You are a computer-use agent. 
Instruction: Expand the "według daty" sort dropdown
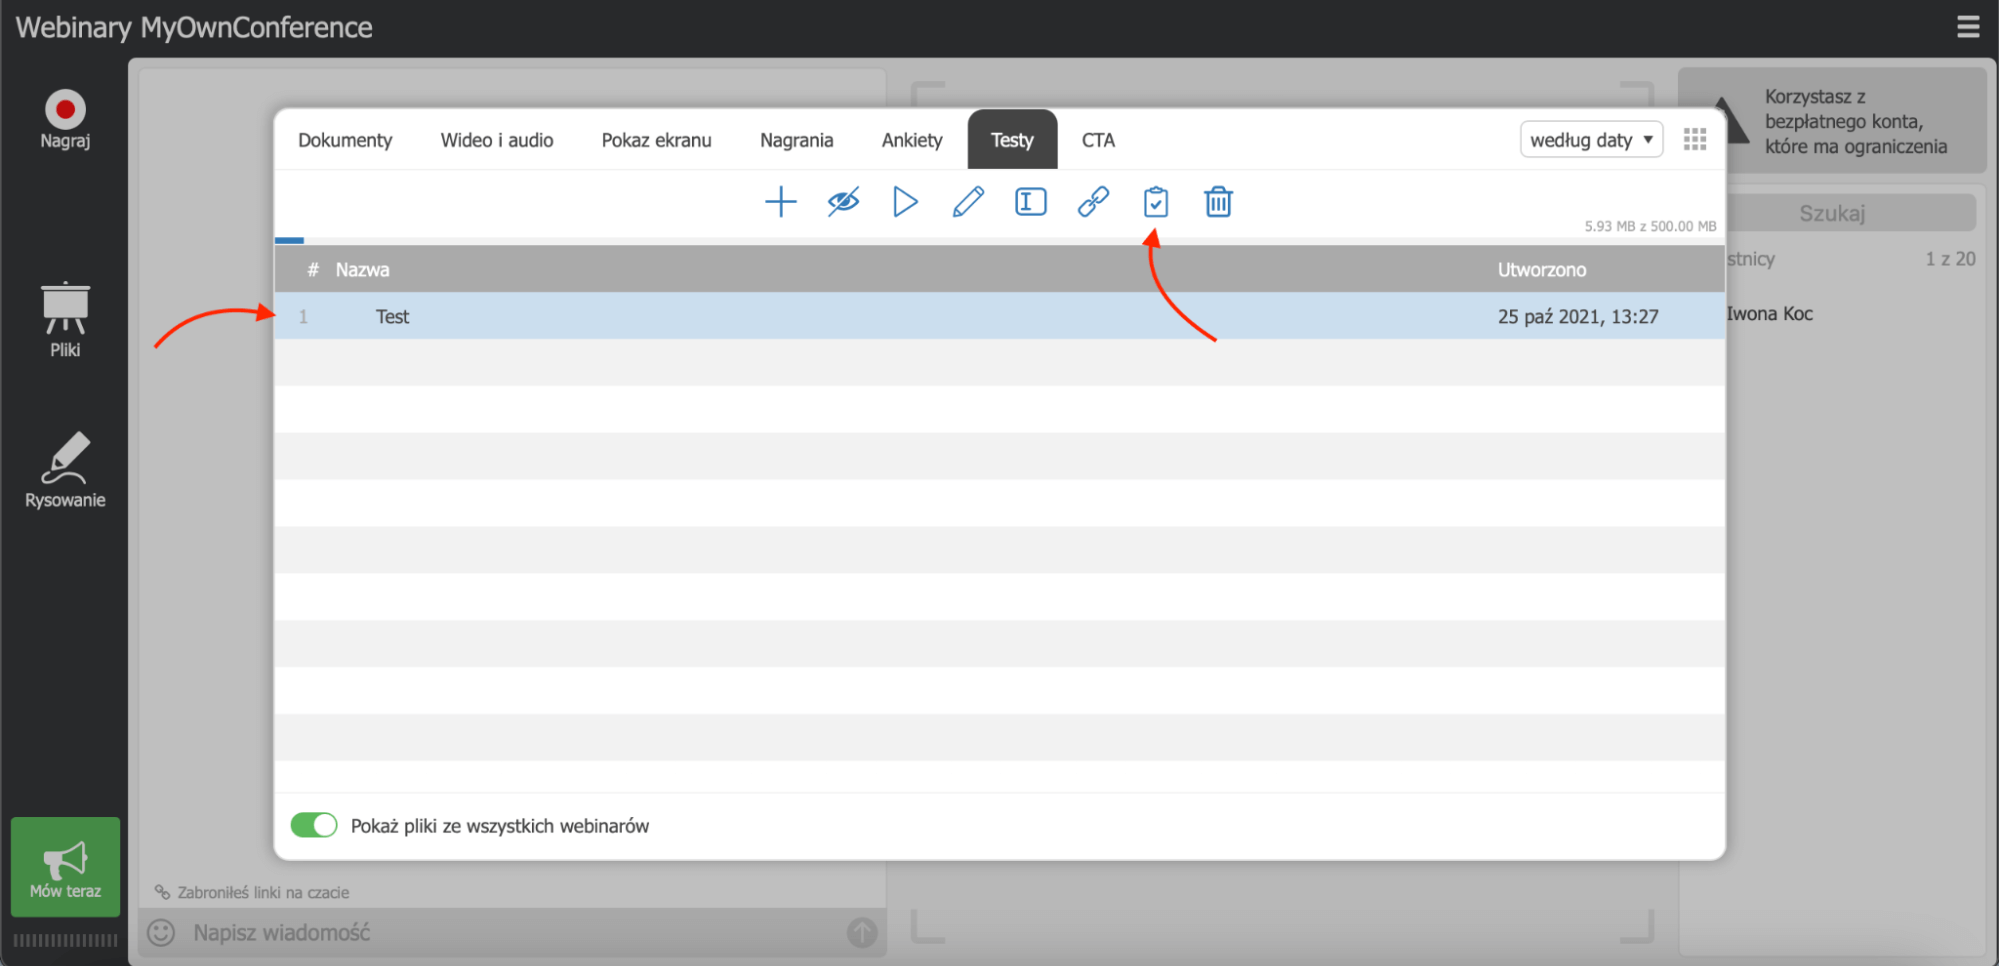[1590, 140]
